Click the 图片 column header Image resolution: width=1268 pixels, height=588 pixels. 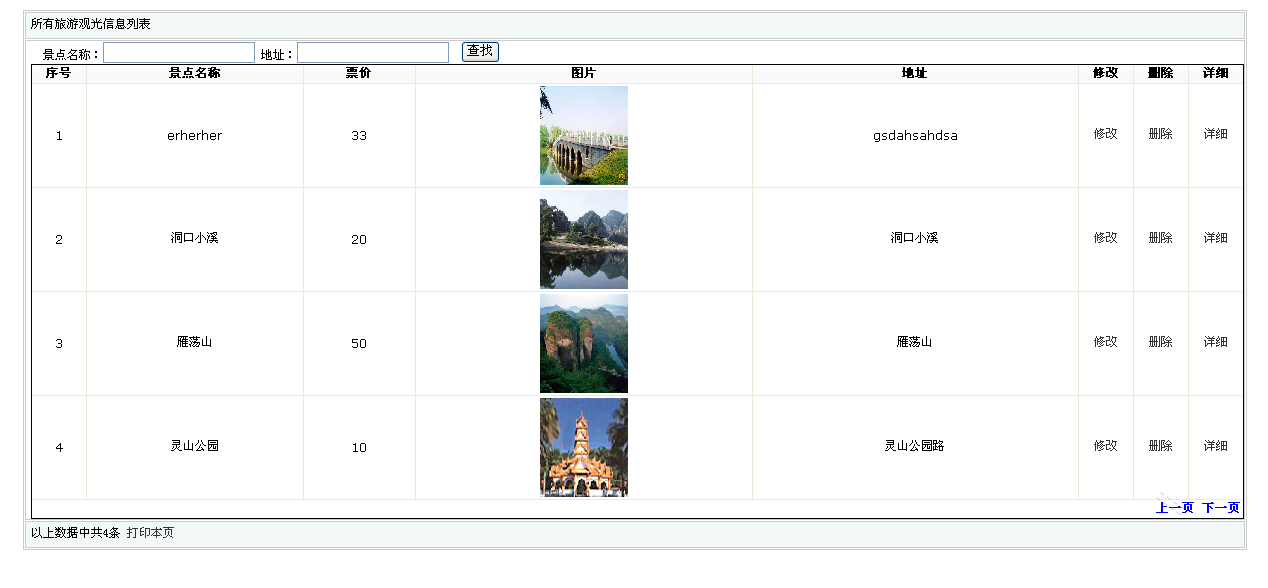coord(584,74)
